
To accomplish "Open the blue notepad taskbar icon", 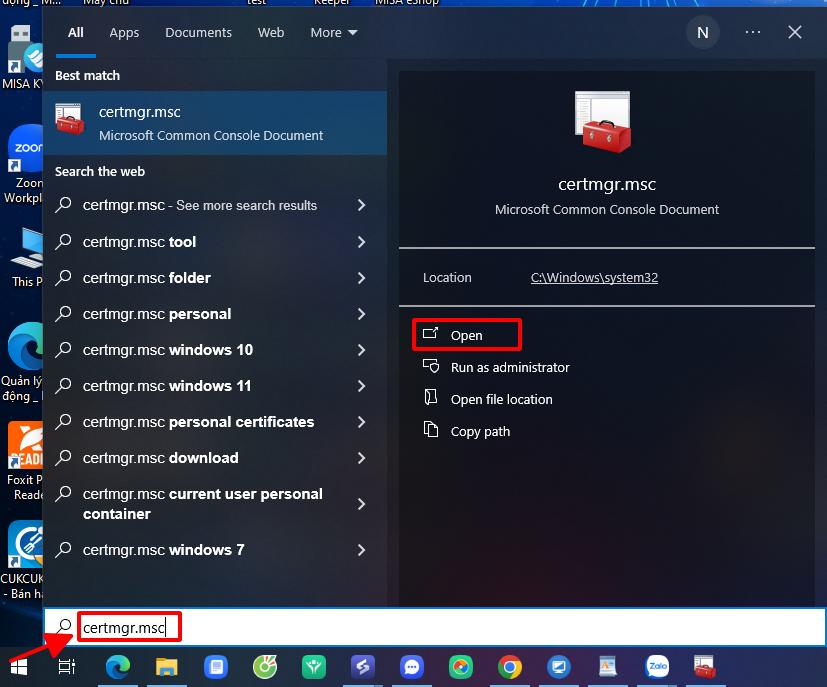I will [x=216, y=667].
